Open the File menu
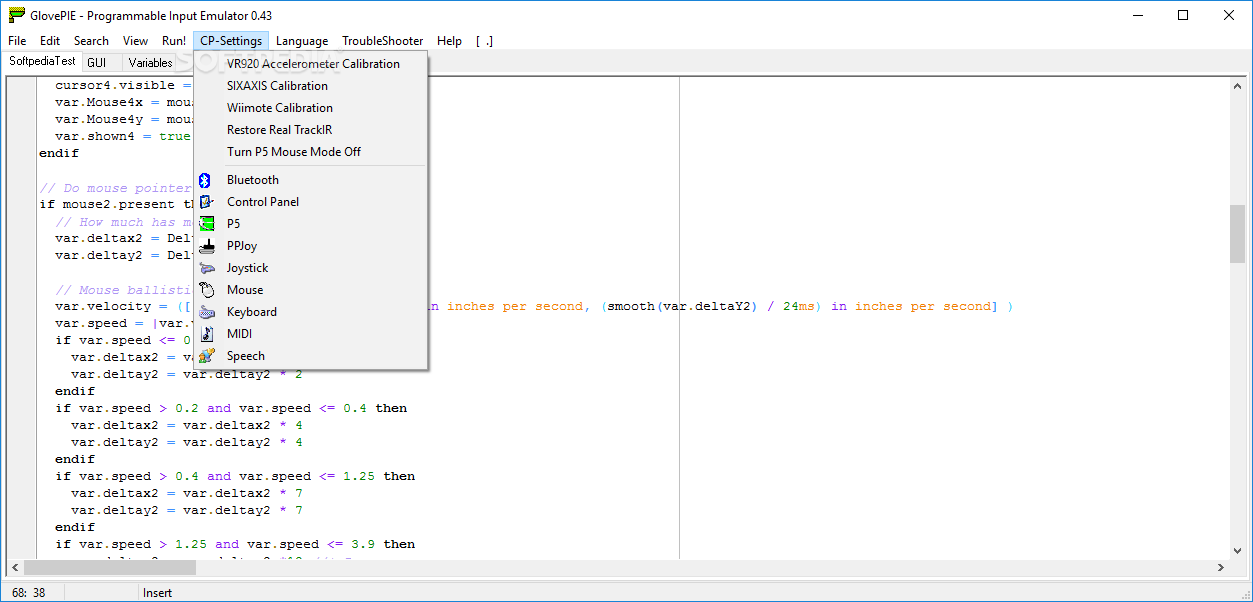The height and width of the screenshot is (602, 1253). 17,41
